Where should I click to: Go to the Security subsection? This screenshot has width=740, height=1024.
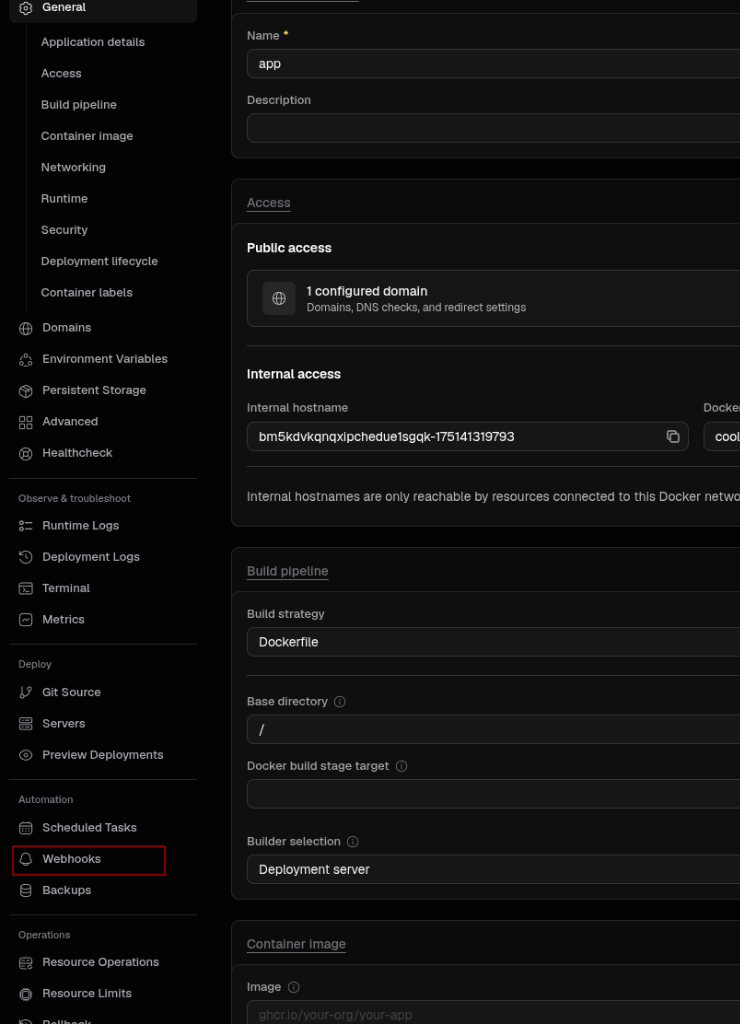pyautogui.click(x=64, y=230)
